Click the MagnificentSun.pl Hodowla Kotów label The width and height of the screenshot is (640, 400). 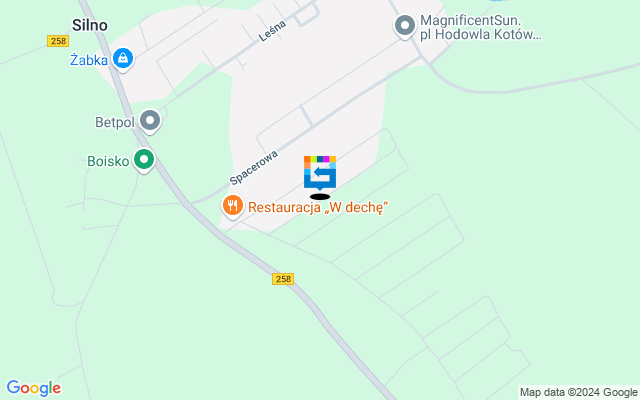pyautogui.click(x=481, y=27)
